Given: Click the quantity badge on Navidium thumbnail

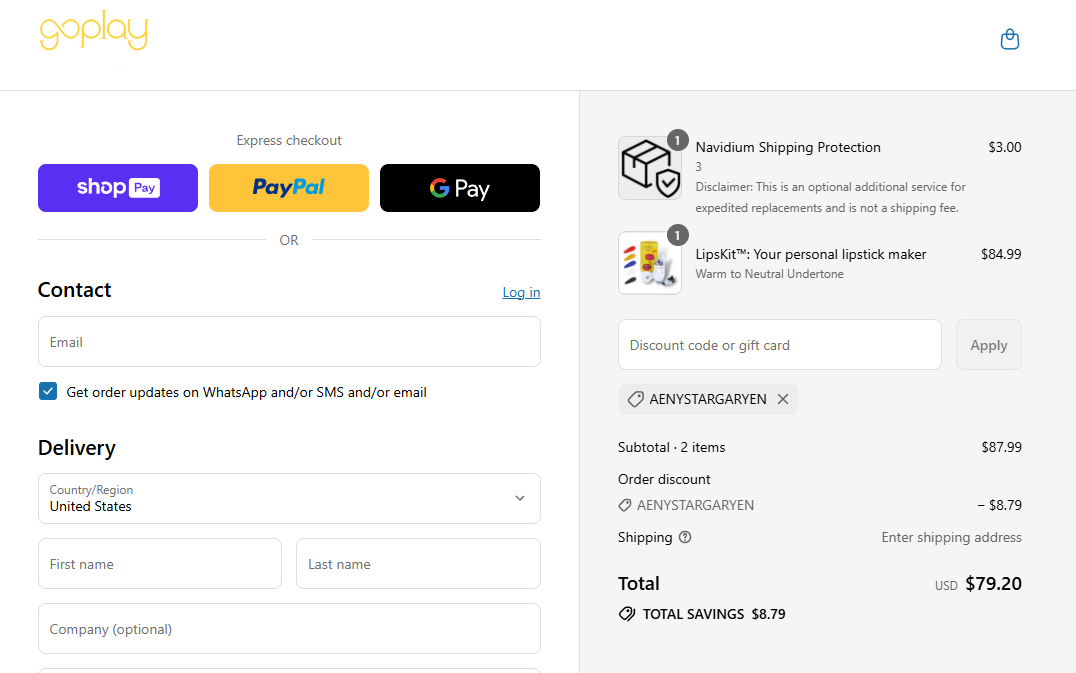Looking at the screenshot, I should point(677,141).
